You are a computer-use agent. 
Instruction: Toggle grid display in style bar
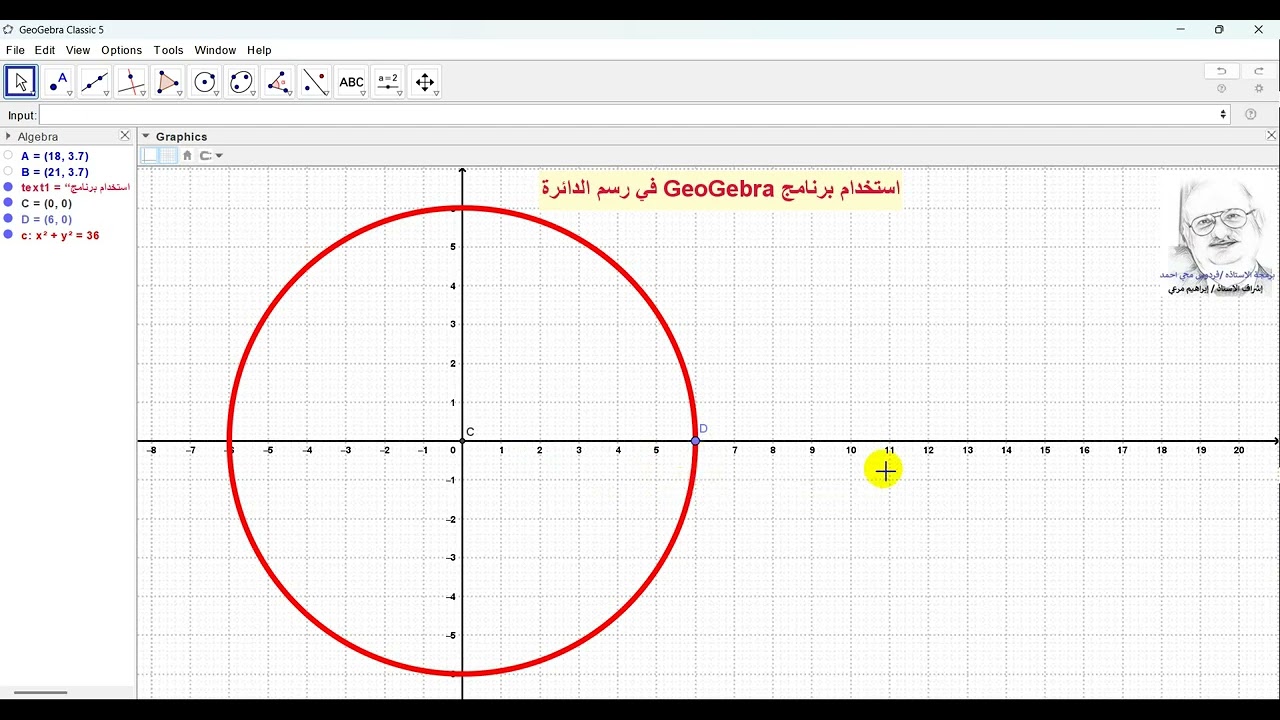[168, 155]
